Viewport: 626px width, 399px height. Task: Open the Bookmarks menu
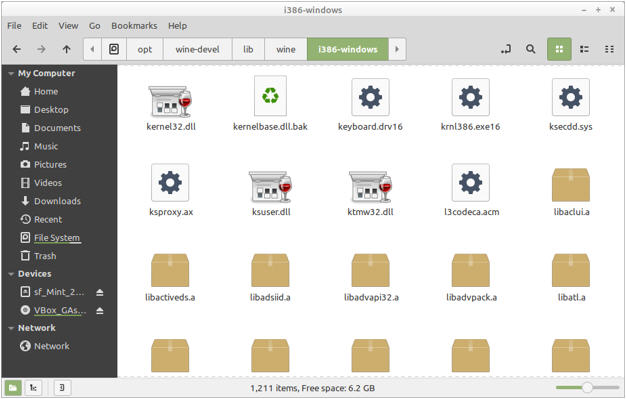click(134, 26)
